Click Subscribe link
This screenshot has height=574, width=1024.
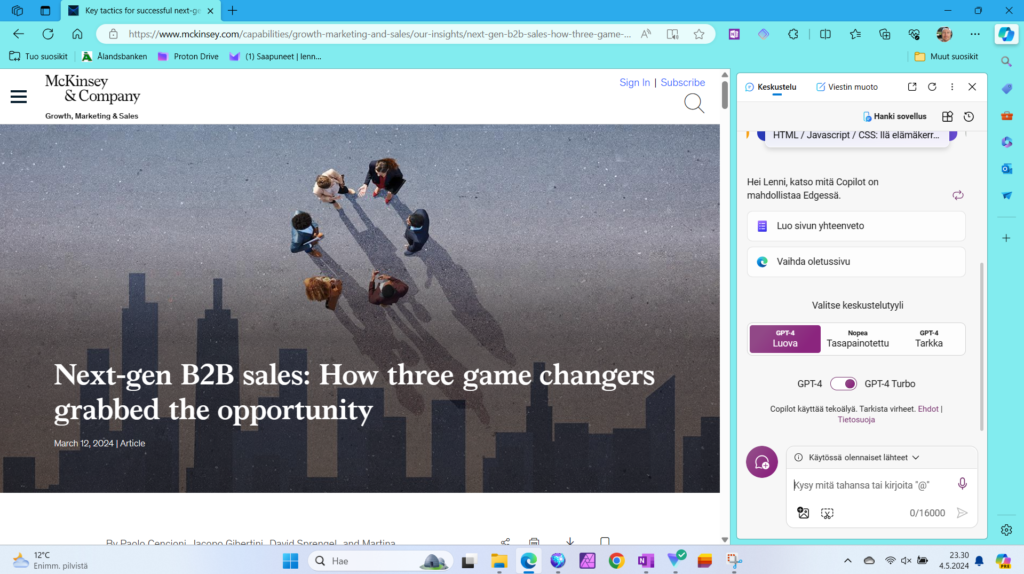pyautogui.click(x=682, y=82)
